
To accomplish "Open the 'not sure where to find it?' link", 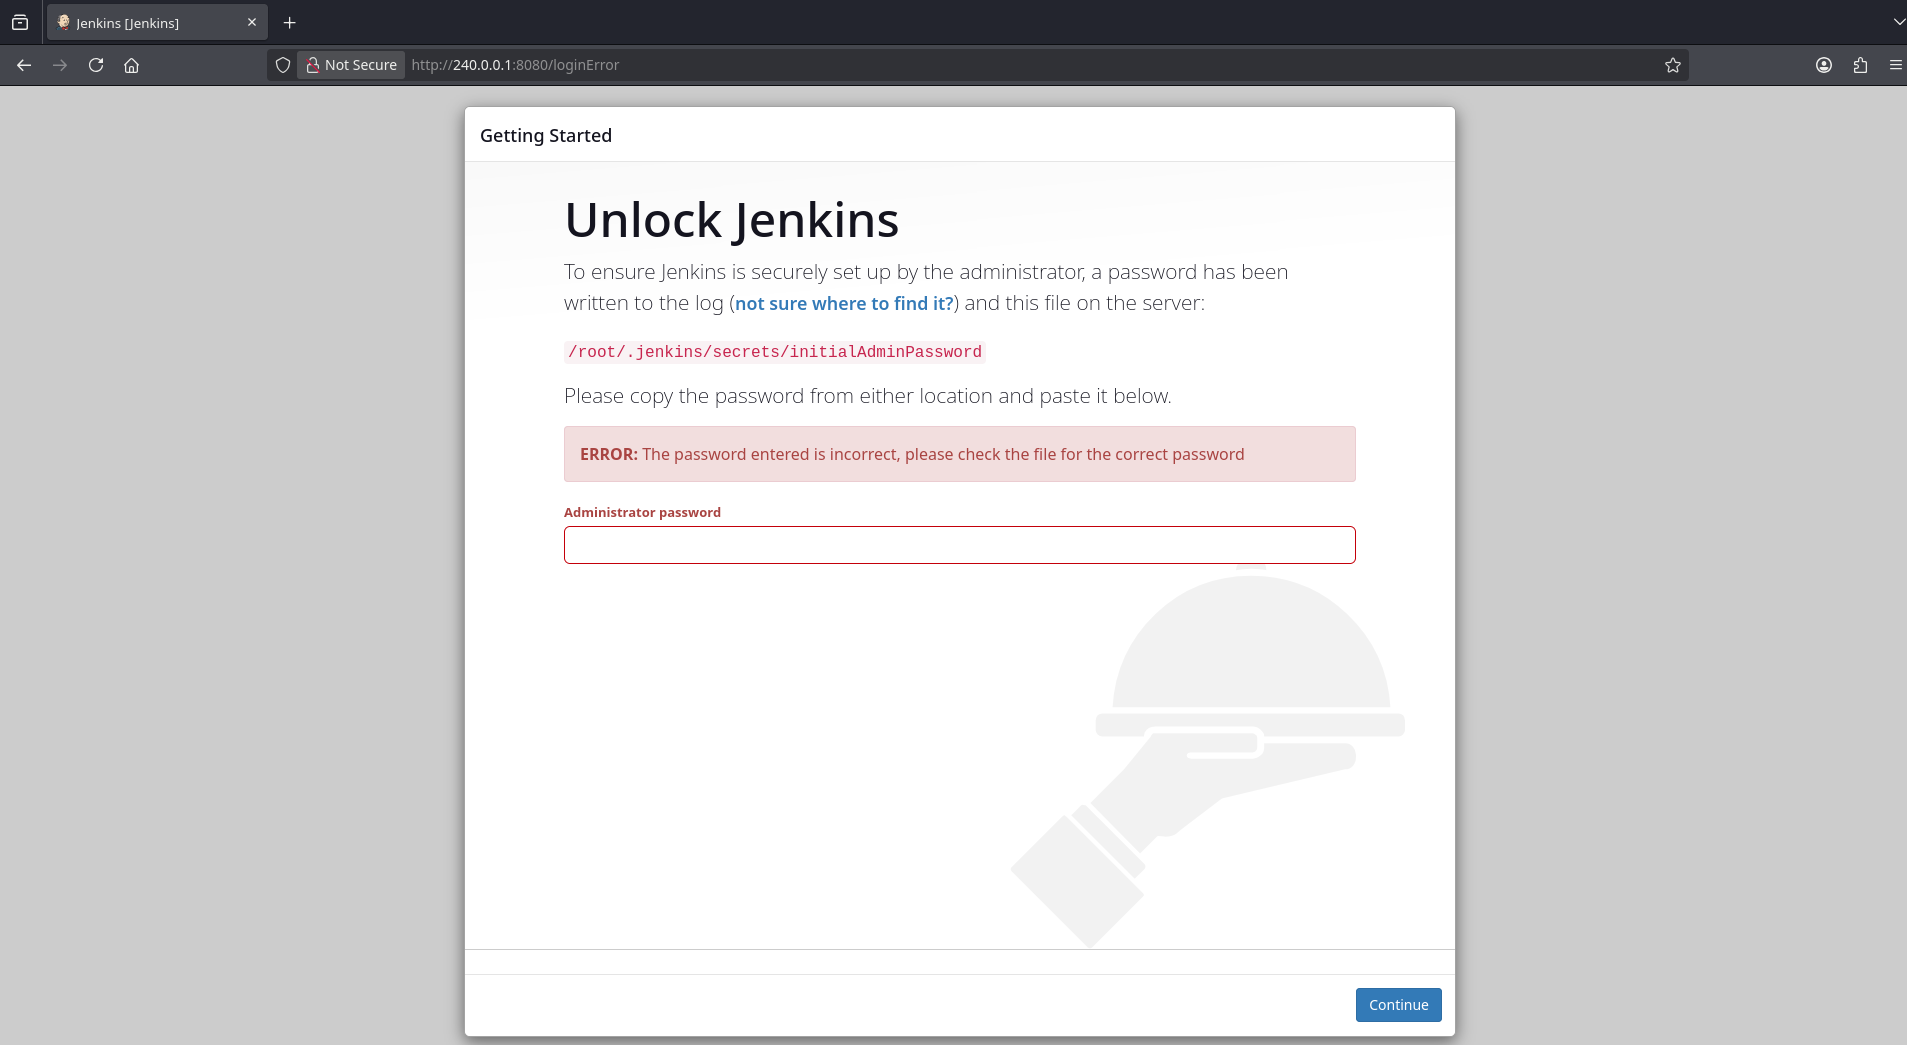I will pos(844,303).
